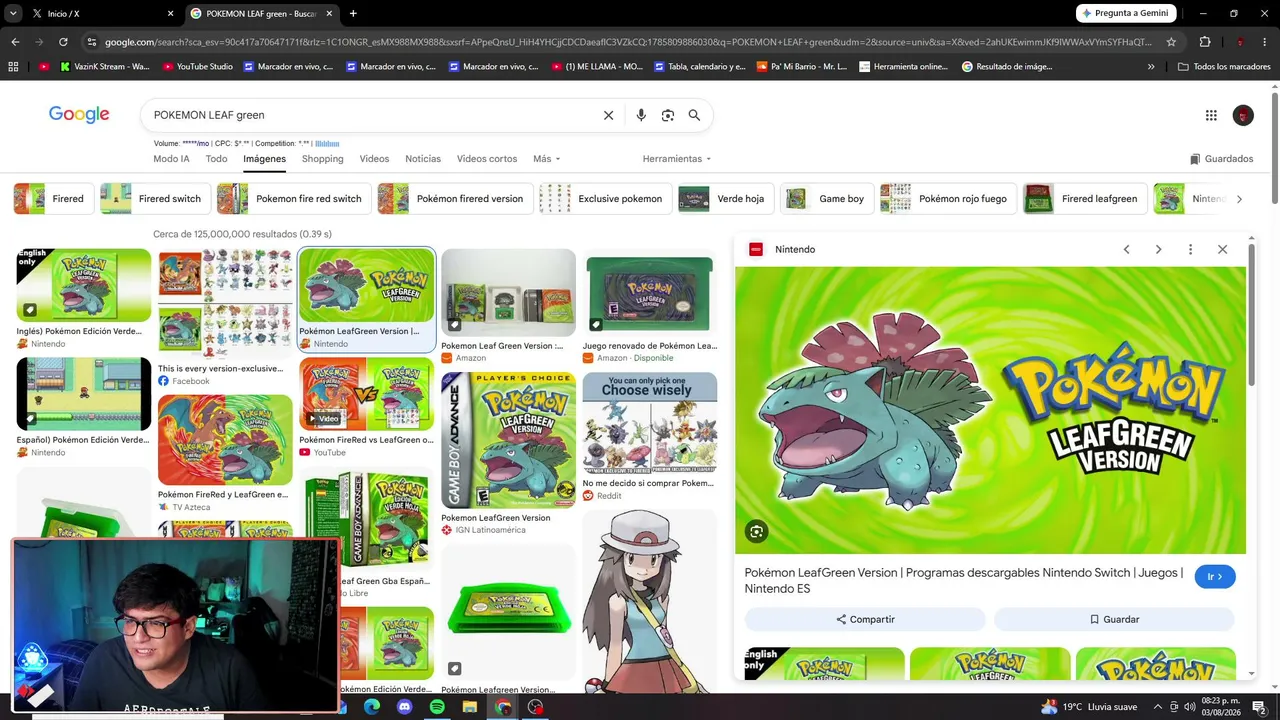Expand the Herramientas tools dropdown
1280x720 pixels.
677,159
